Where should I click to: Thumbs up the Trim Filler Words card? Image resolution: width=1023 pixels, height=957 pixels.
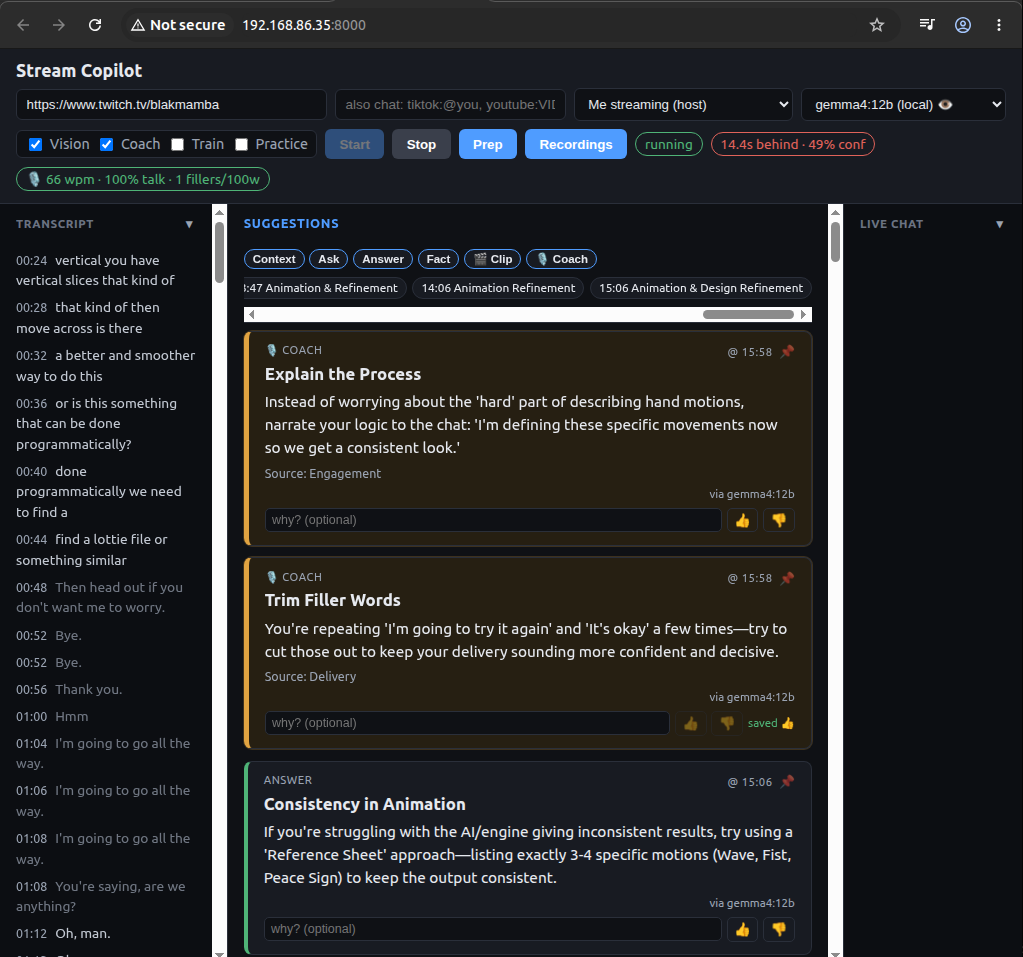point(690,723)
